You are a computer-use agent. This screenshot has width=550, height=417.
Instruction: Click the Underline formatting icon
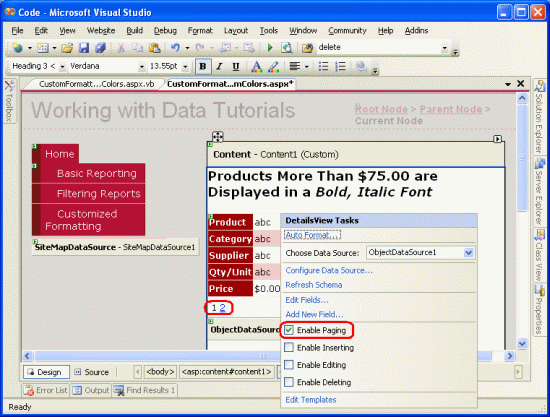pyautogui.click(x=236, y=66)
